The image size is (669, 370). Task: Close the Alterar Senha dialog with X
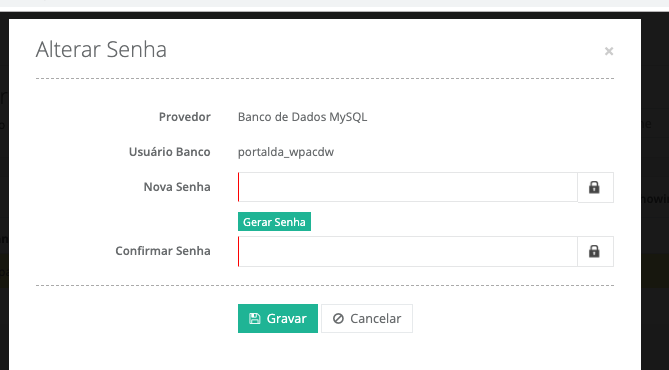click(x=609, y=51)
